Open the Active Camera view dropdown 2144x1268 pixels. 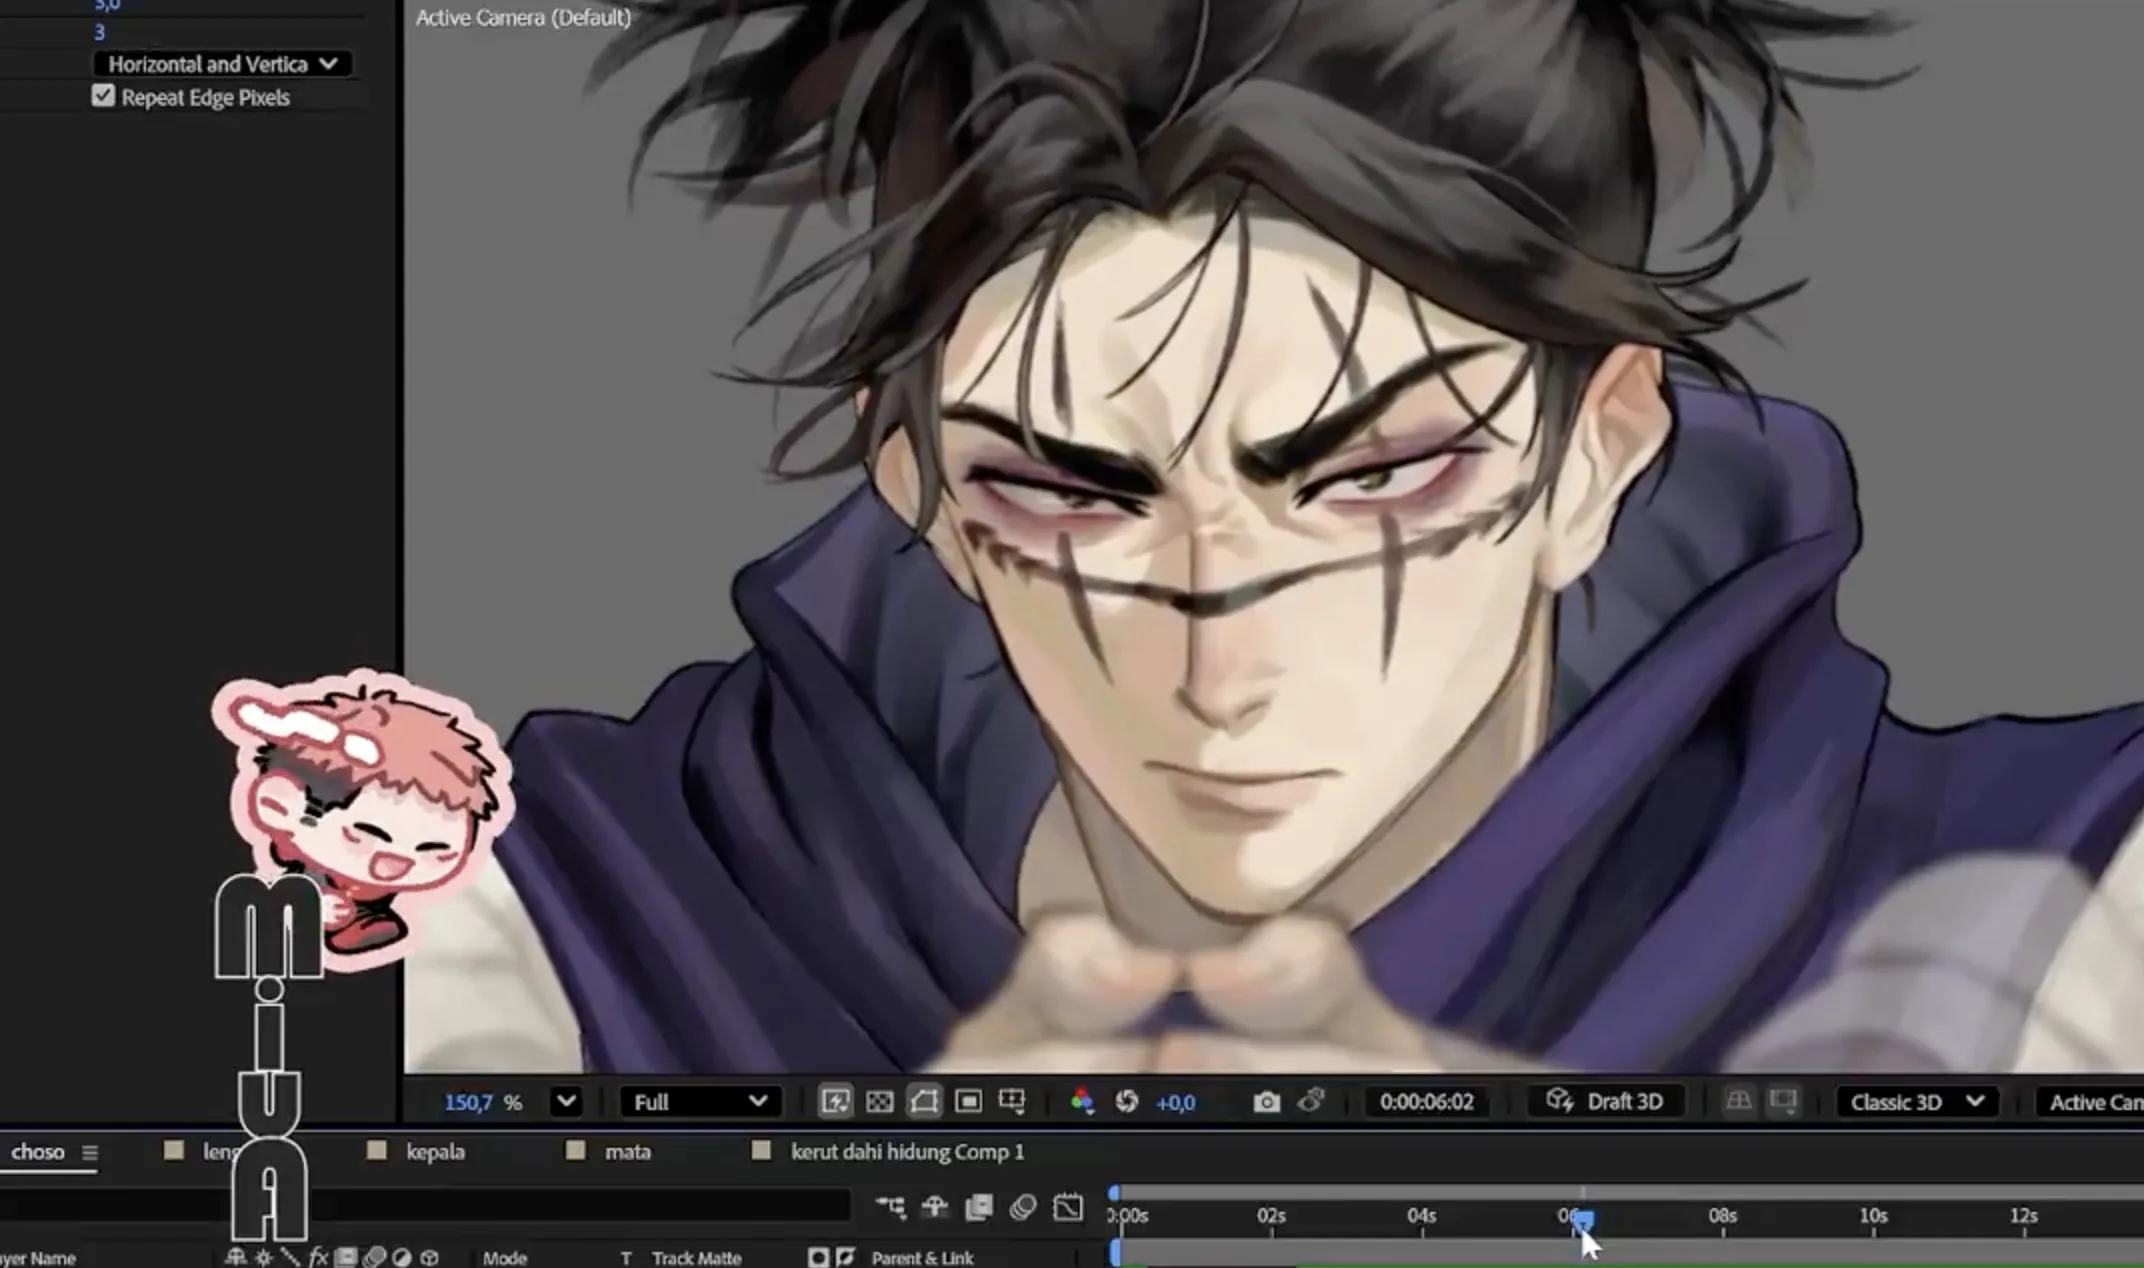[2092, 1102]
